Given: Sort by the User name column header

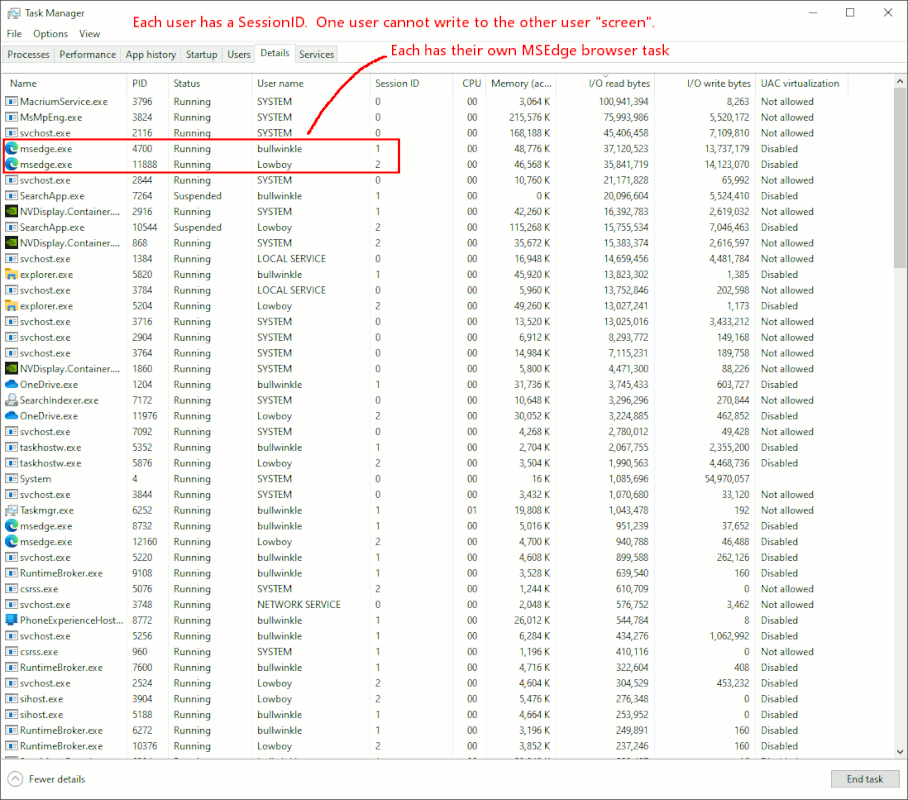Looking at the screenshot, I should 310,83.
